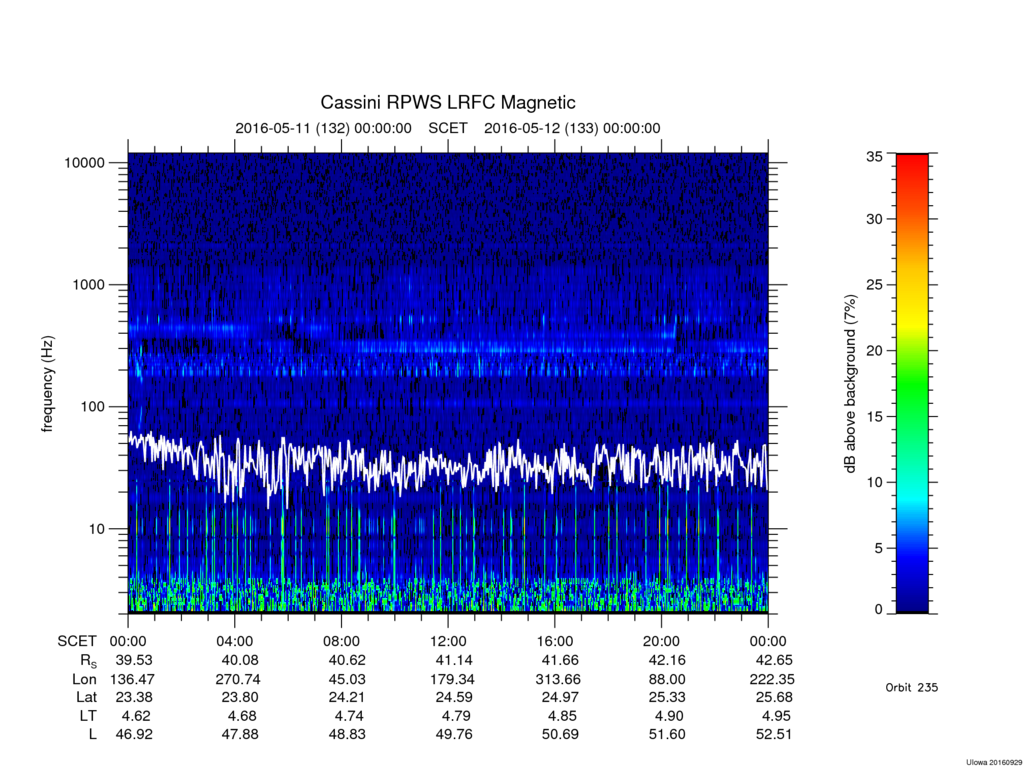Click the LT value '4.95'
Screen dimensions: 1024x767
coord(776,716)
